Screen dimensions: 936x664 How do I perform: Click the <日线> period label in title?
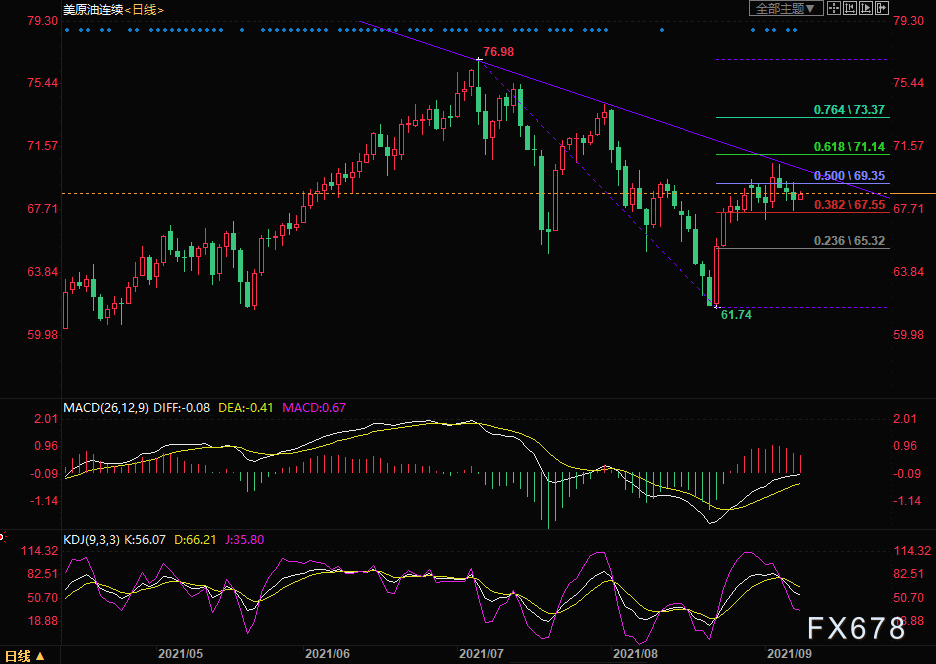pyautogui.click(x=144, y=10)
